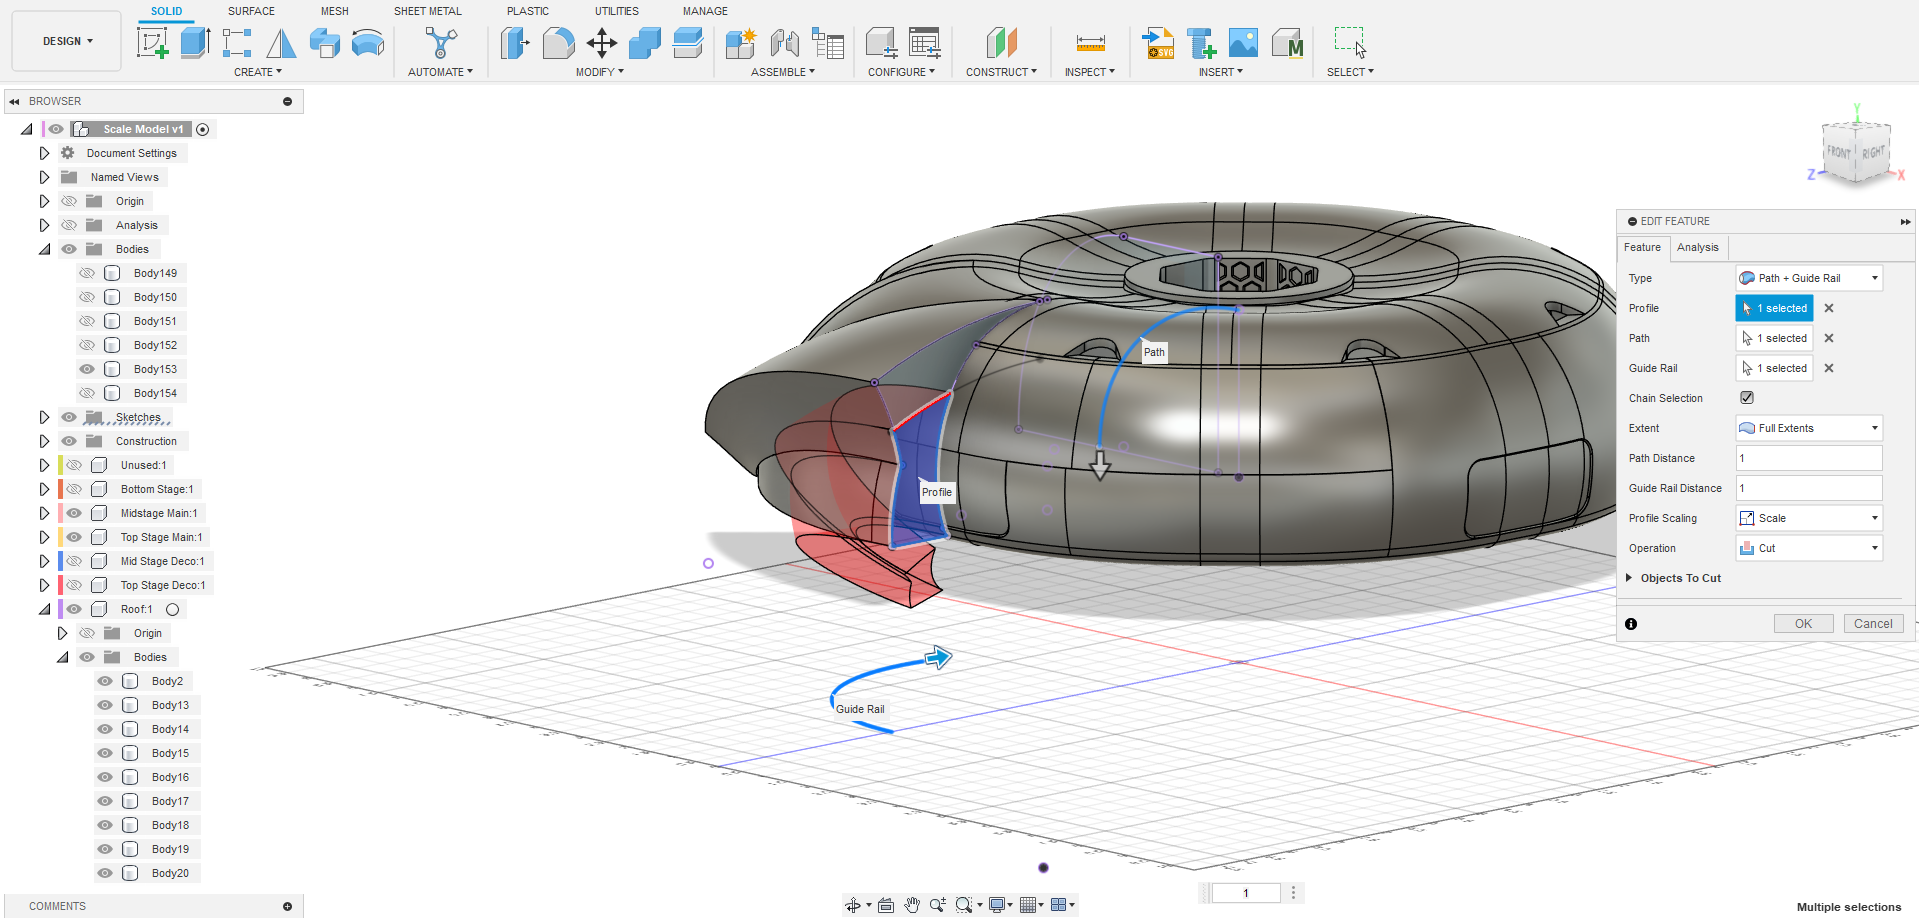
Task: Click the Joint tool icon
Action: coord(785,43)
